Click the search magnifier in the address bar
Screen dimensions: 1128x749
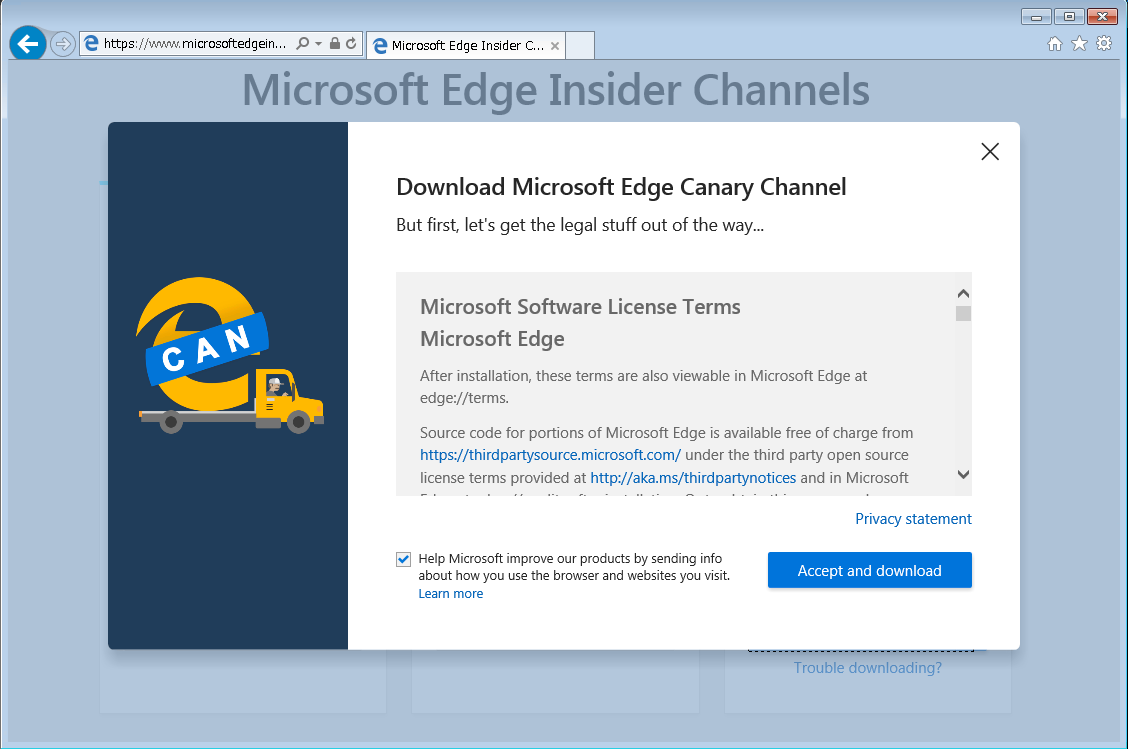303,44
